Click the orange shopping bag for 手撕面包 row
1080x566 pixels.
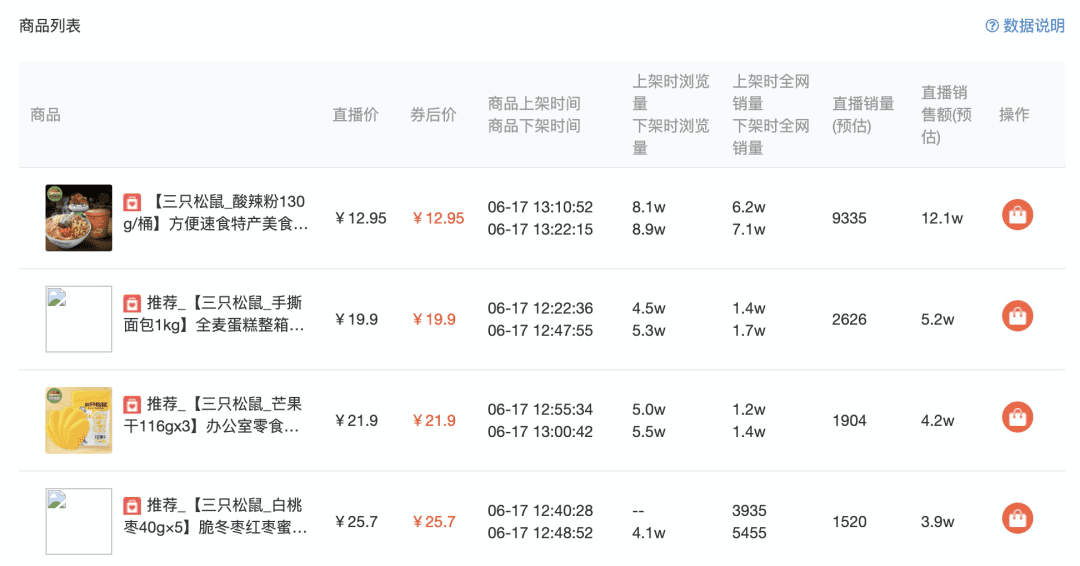coord(1017,316)
